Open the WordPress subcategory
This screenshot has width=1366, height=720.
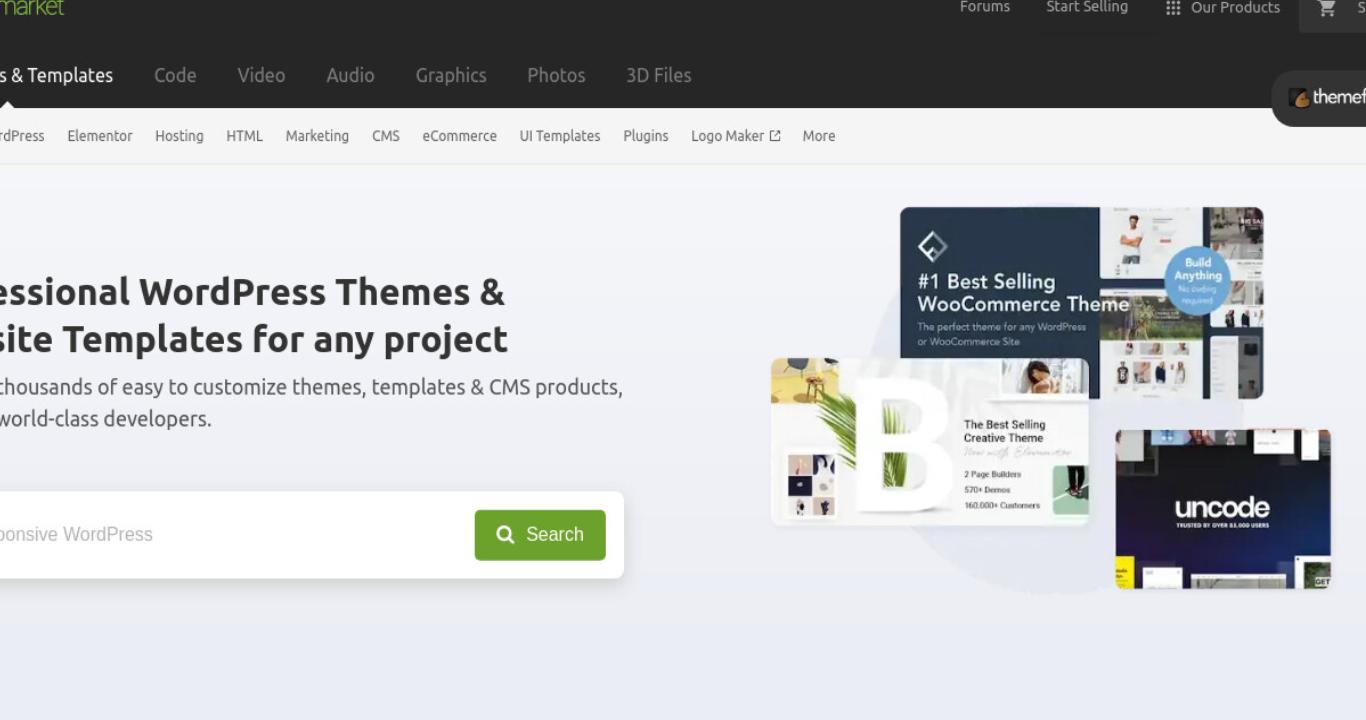[x=22, y=136]
